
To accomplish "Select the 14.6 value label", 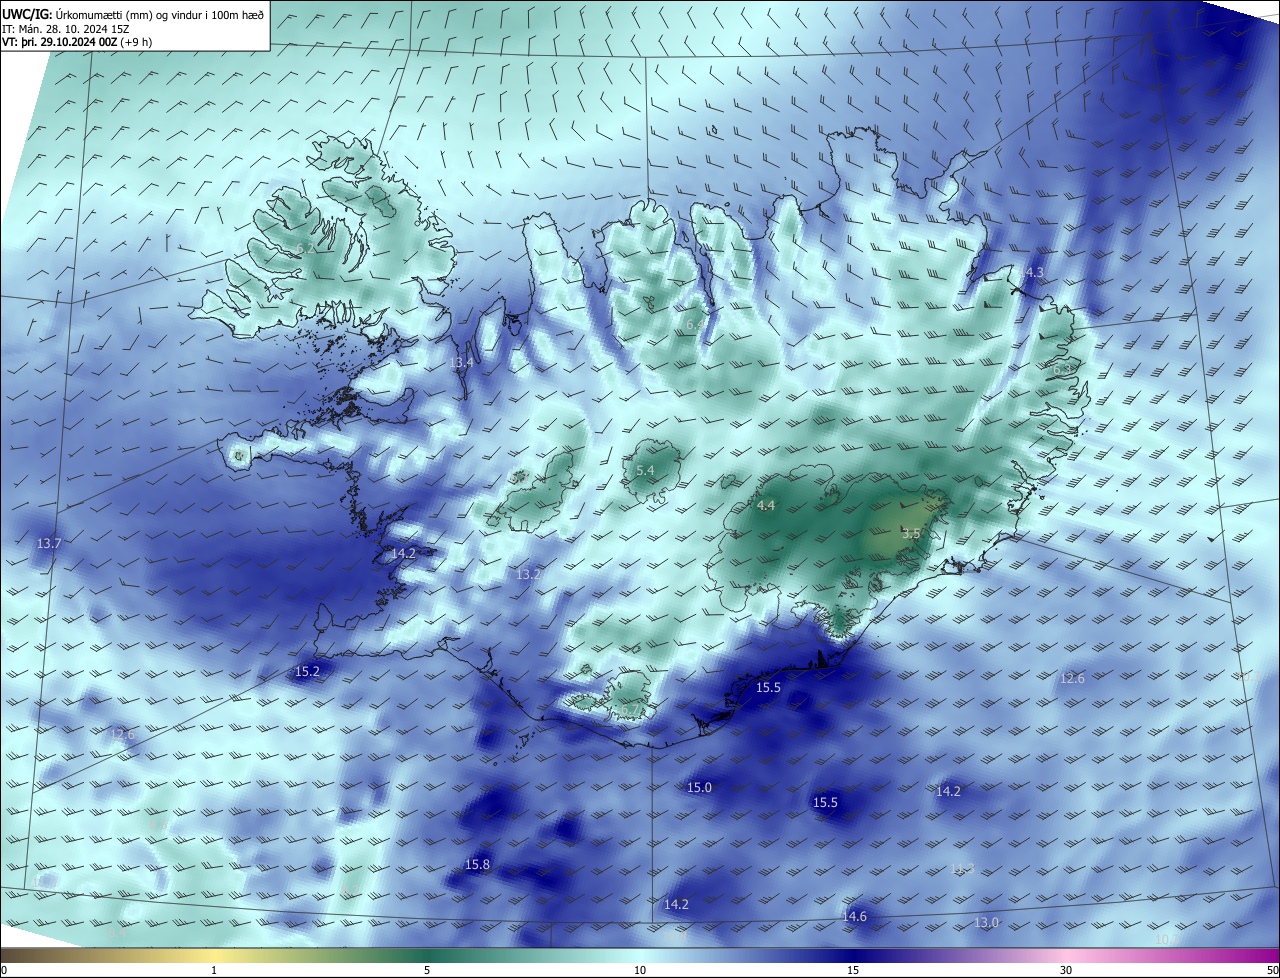I will (855, 916).
